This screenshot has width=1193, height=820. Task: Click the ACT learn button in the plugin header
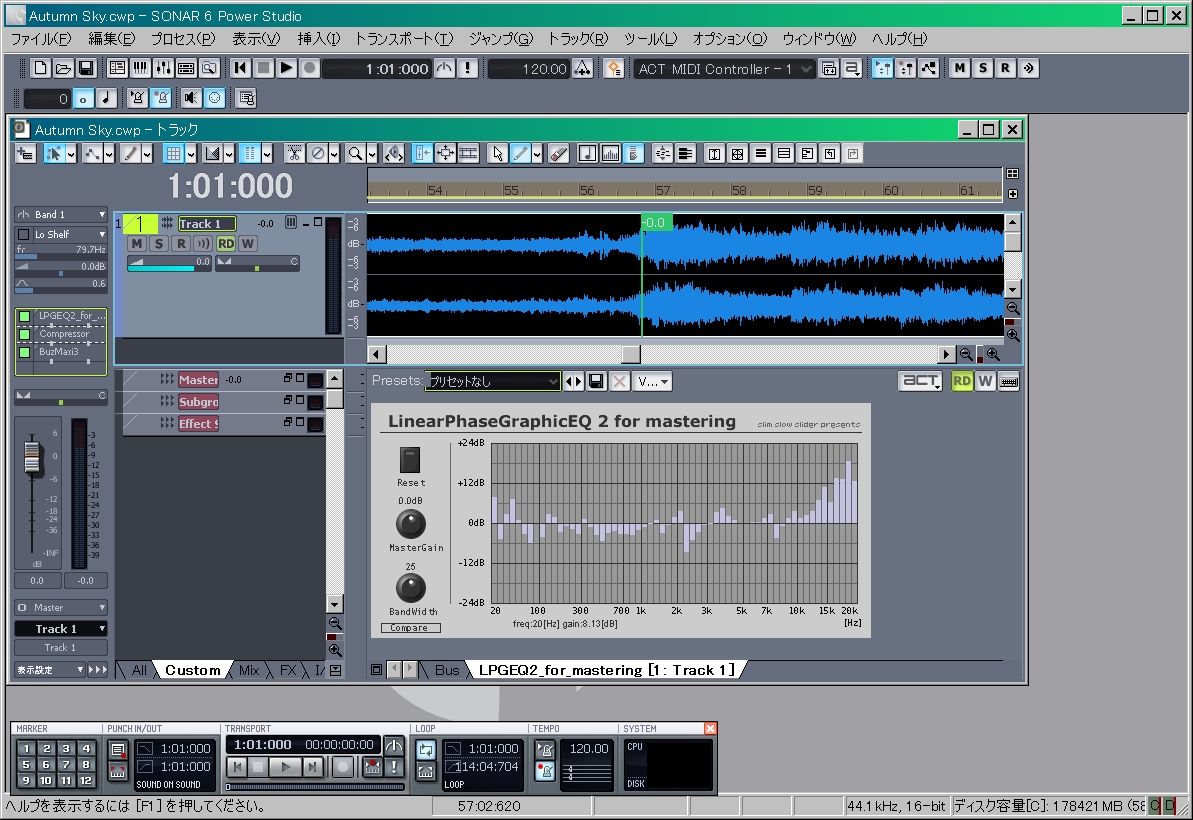[920, 380]
